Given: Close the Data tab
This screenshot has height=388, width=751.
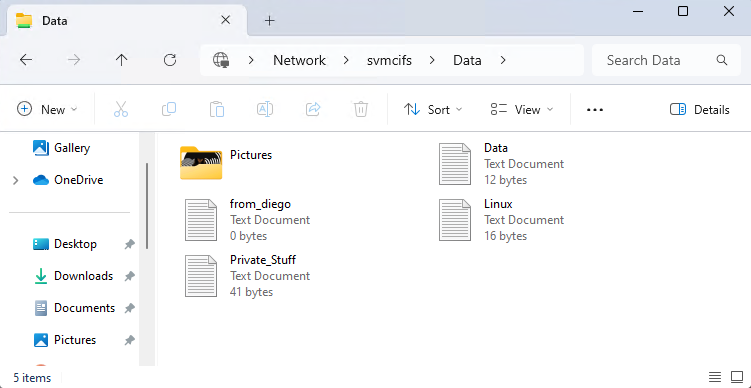Looking at the screenshot, I should (x=225, y=20).
